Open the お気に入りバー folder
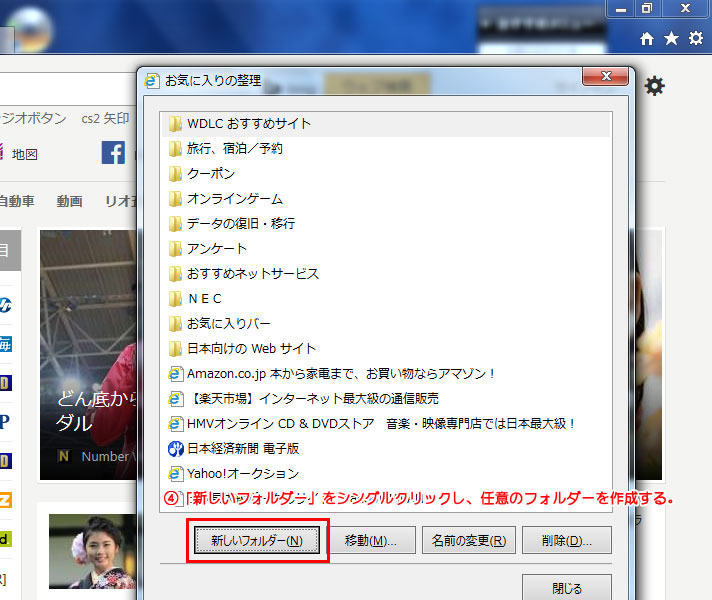The height and width of the screenshot is (600, 712). [x=228, y=323]
